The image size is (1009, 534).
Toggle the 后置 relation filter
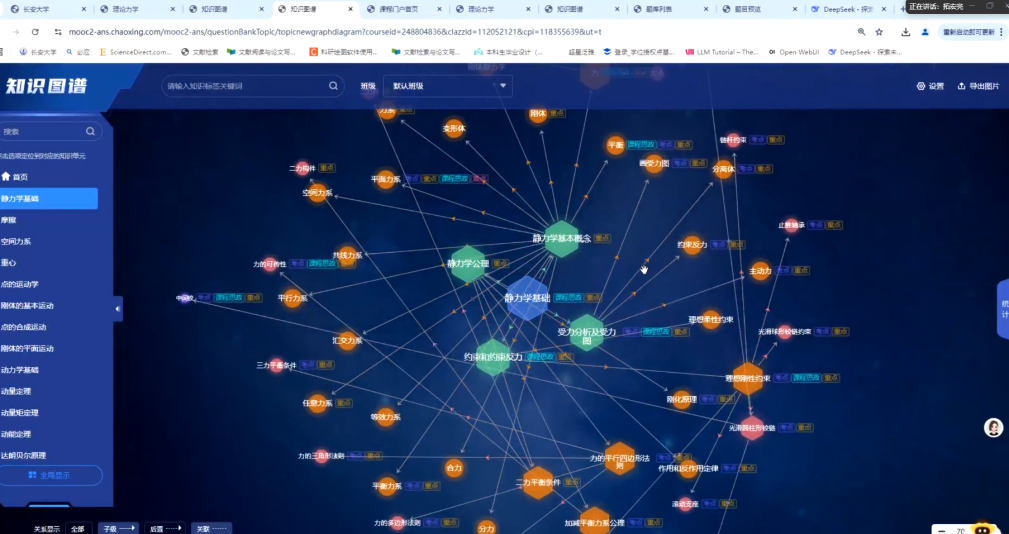[165, 528]
